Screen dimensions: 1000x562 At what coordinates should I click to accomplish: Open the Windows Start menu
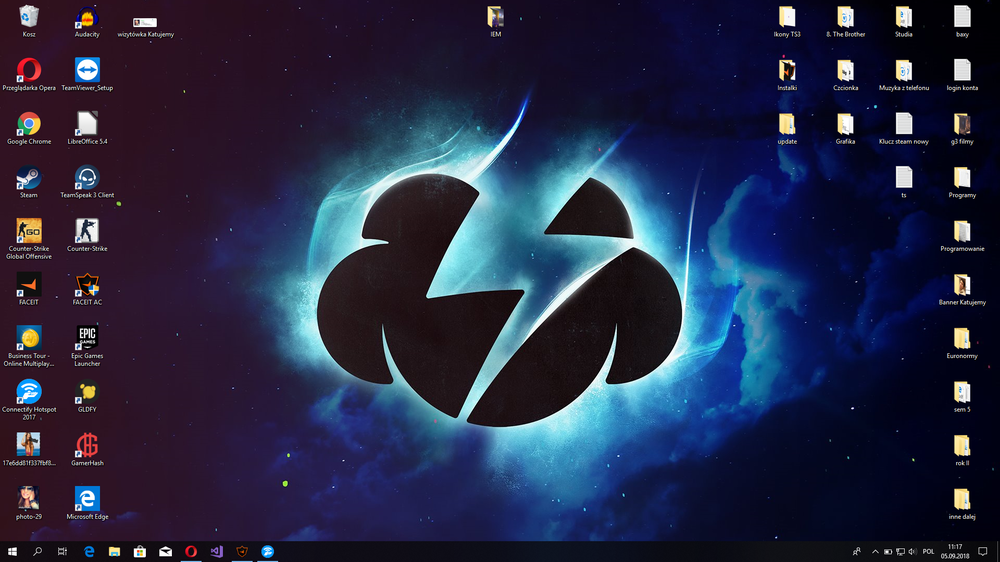12,551
